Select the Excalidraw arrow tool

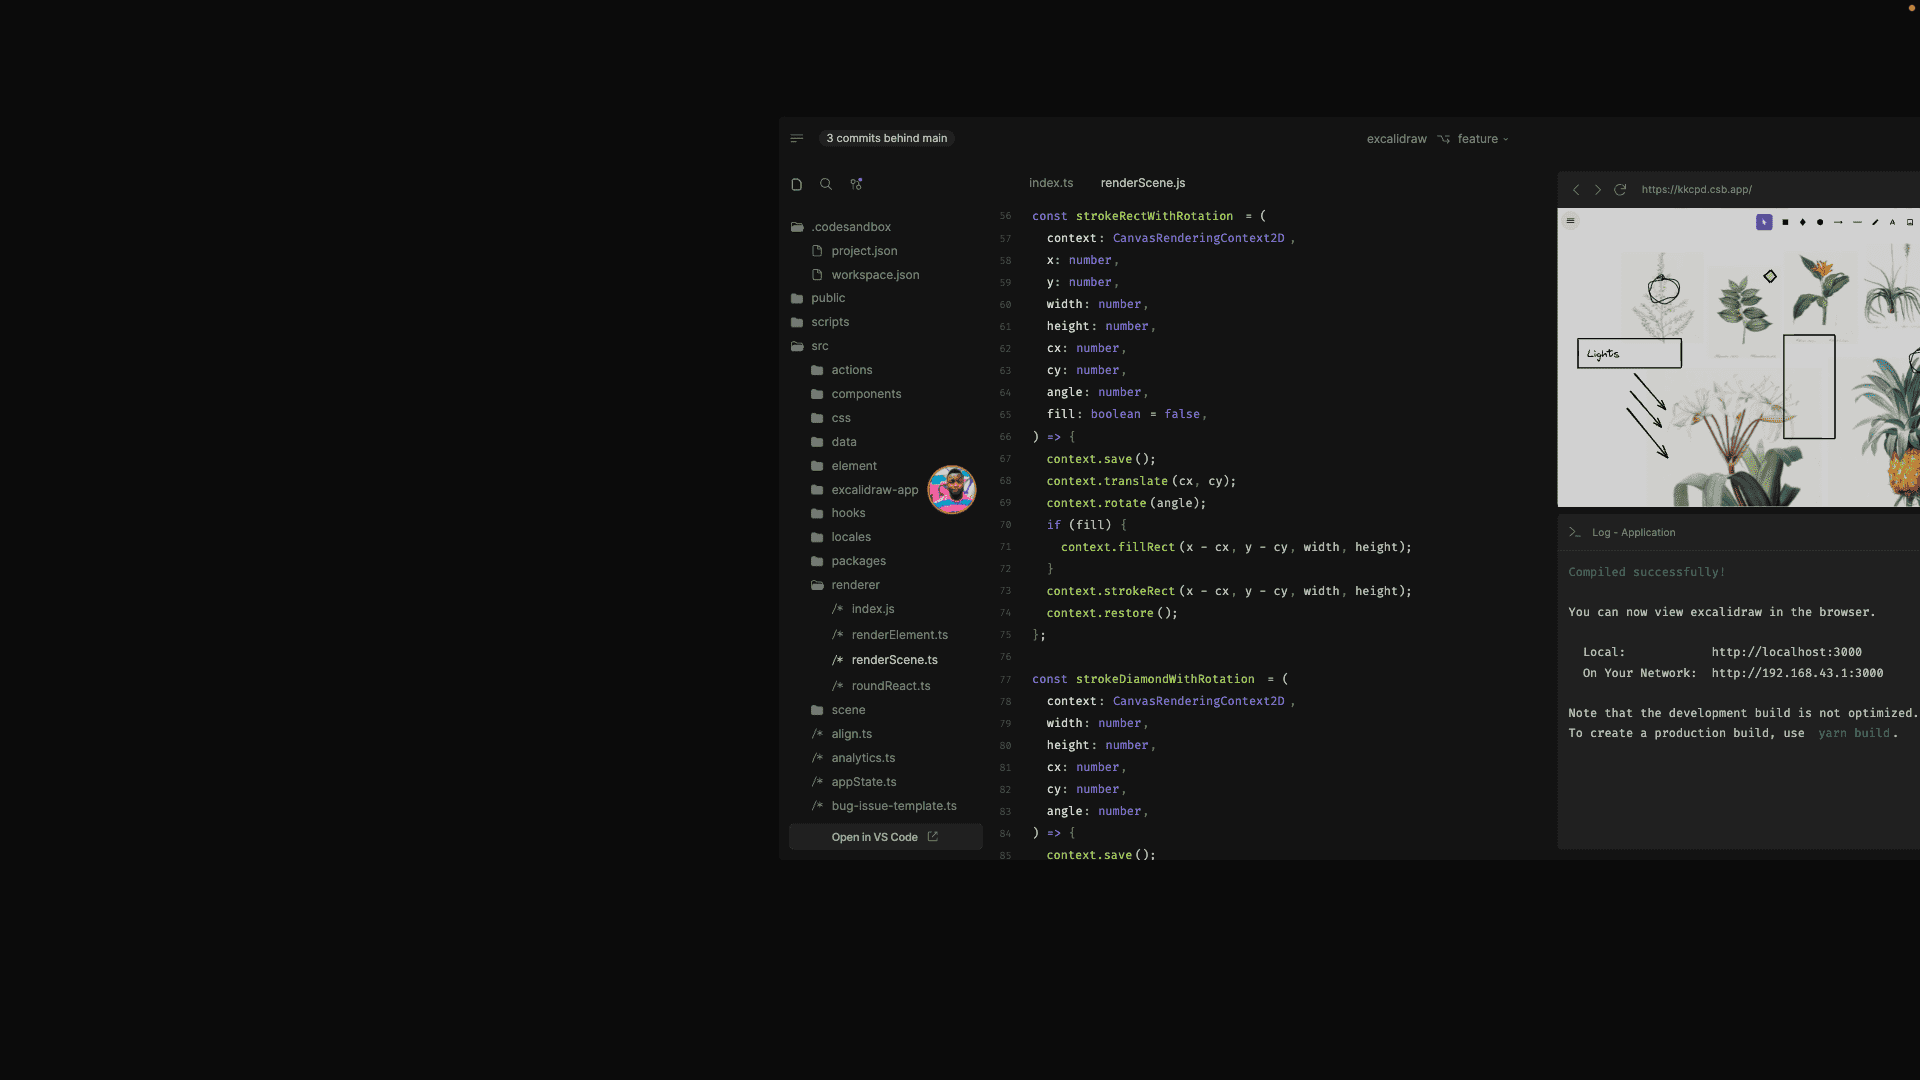click(x=1838, y=222)
